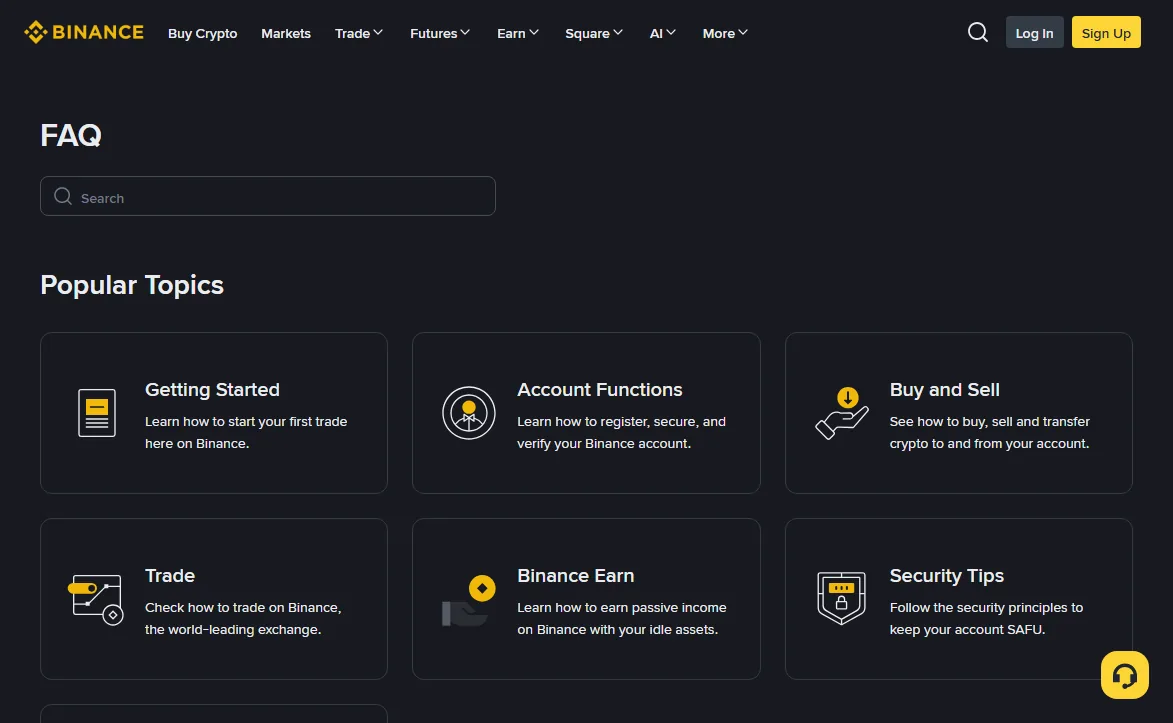This screenshot has width=1173, height=723.
Task: Click the Security Tips shield icon
Action: 842,598
